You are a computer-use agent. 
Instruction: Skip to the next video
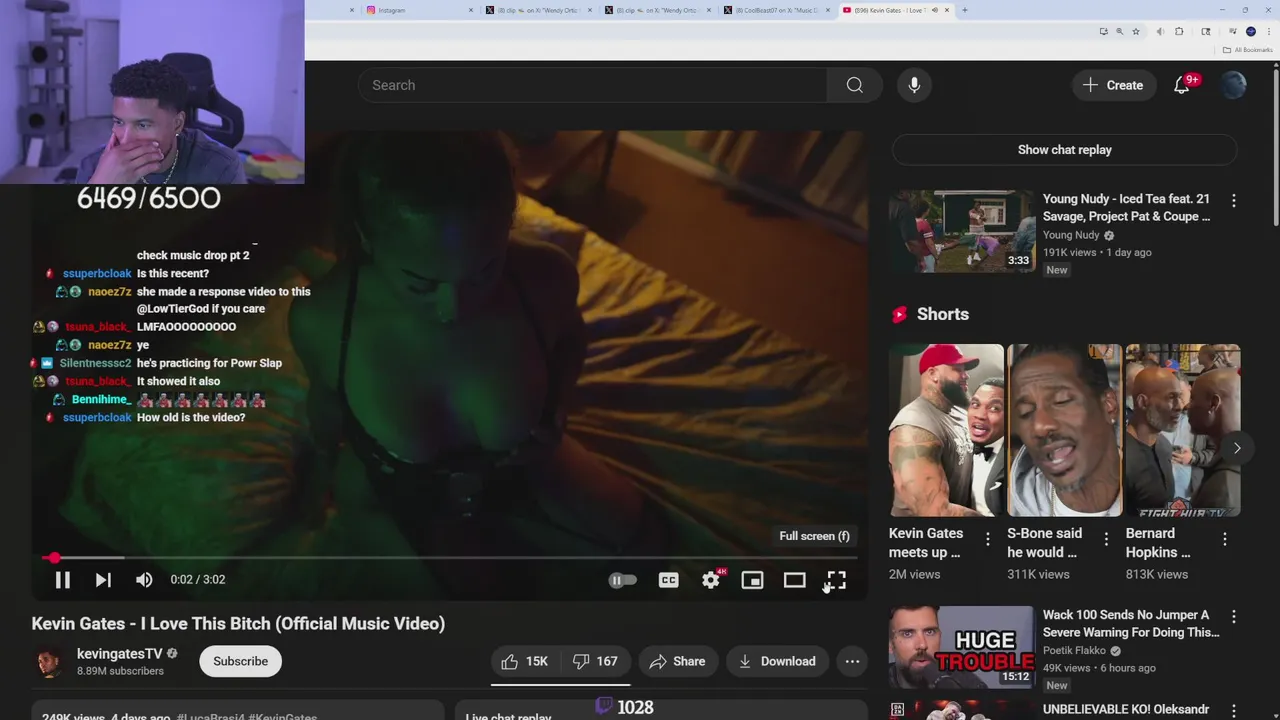(103, 580)
